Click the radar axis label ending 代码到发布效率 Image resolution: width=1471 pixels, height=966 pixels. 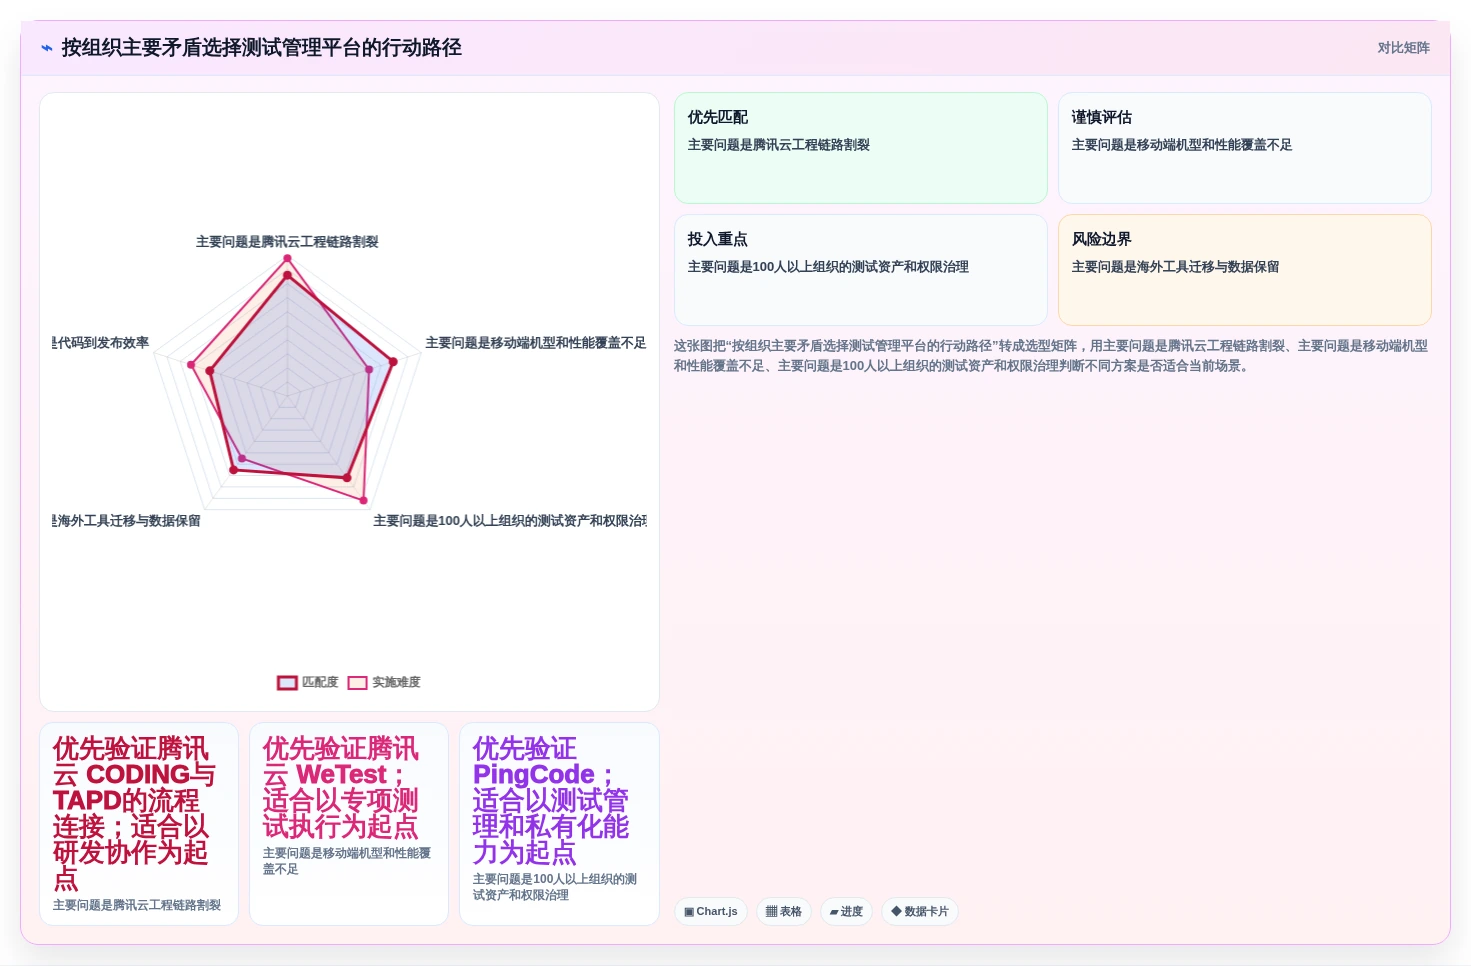click(x=100, y=343)
